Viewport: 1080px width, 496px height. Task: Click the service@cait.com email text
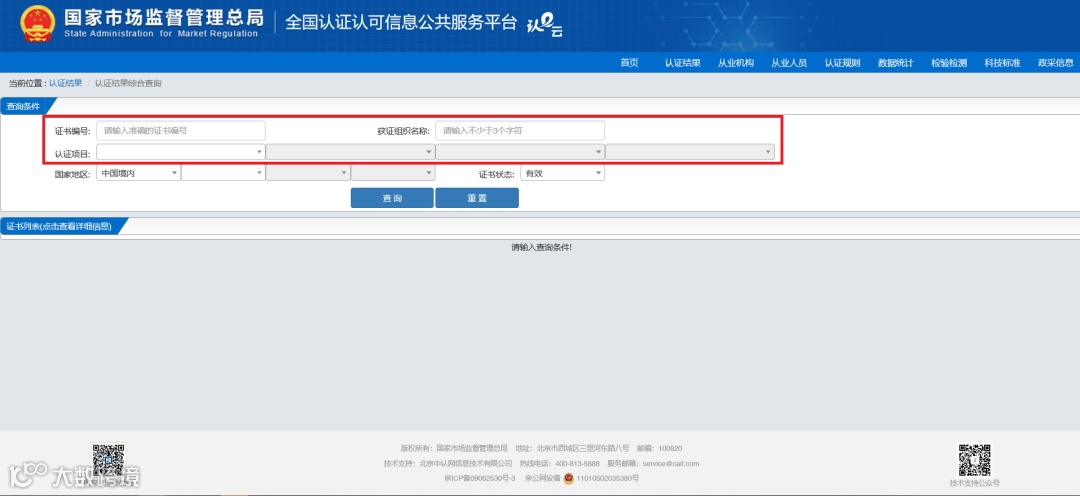point(671,463)
